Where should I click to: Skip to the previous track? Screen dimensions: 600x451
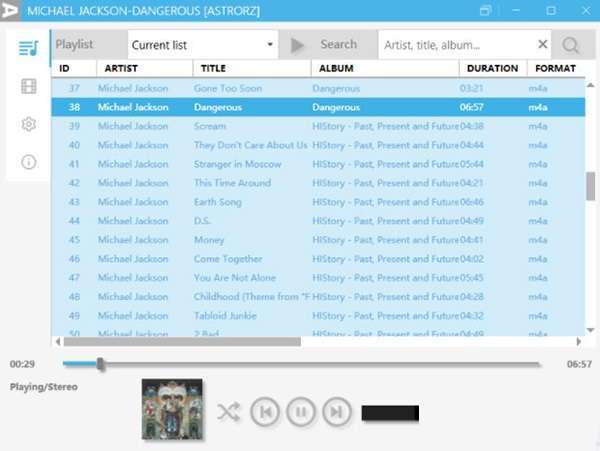(x=265, y=412)
